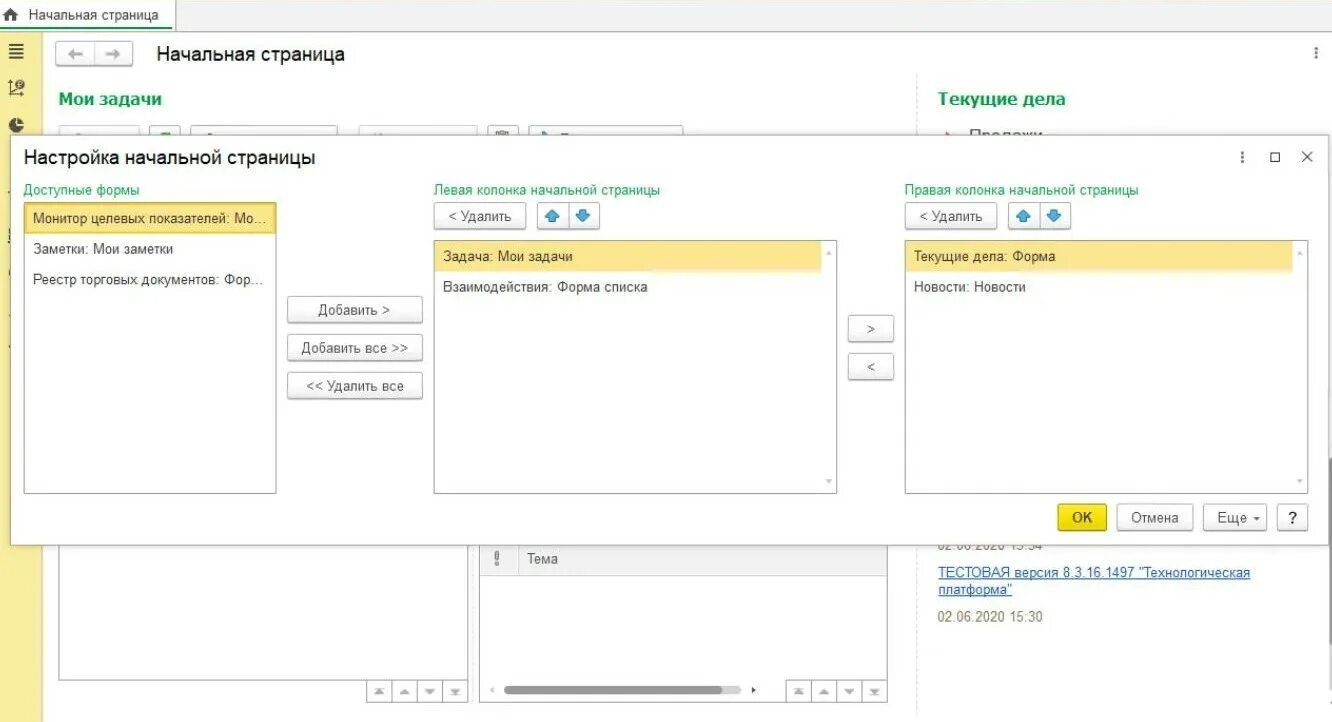This screenshot has width=1332, height=722.
Task: Move item down in left column list
Action: pos(583,216)
